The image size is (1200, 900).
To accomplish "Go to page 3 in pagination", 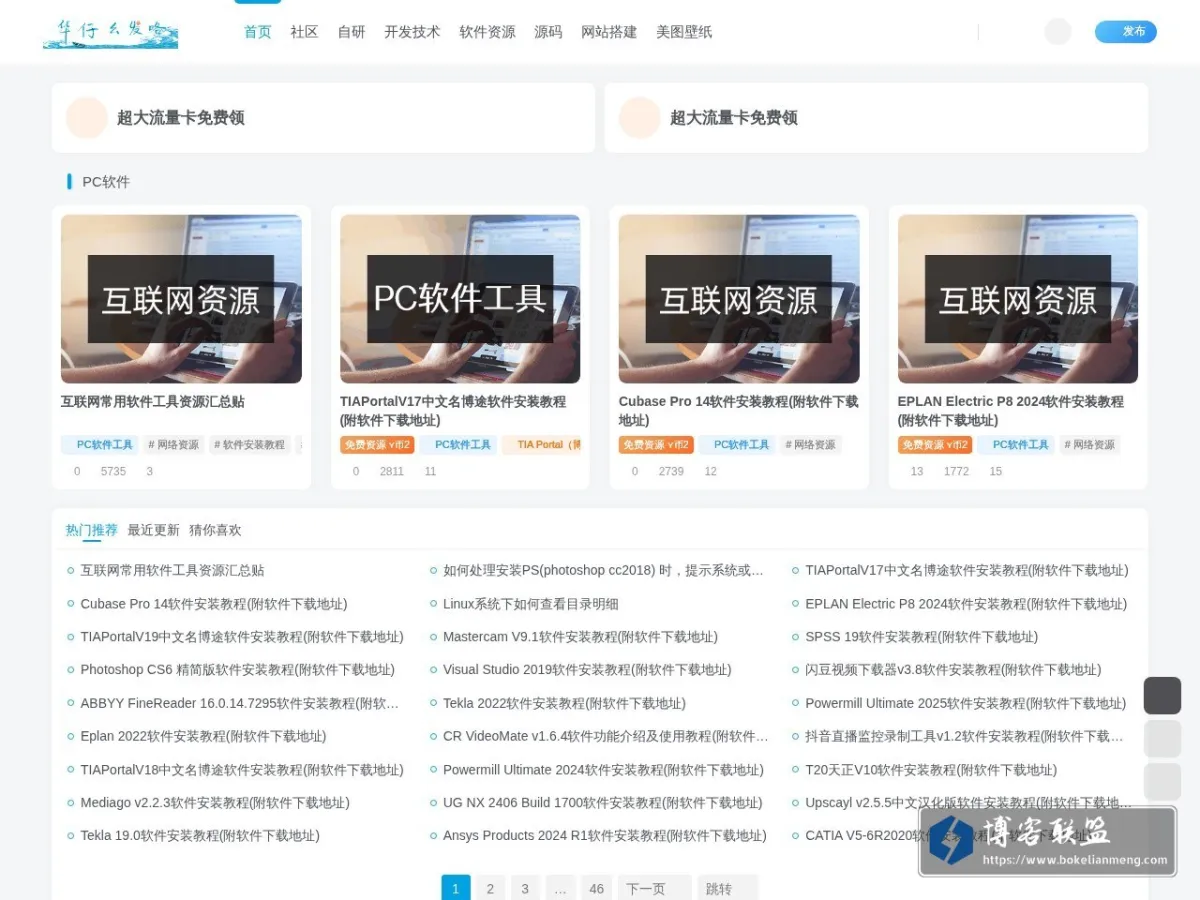I will coord(525,889).
